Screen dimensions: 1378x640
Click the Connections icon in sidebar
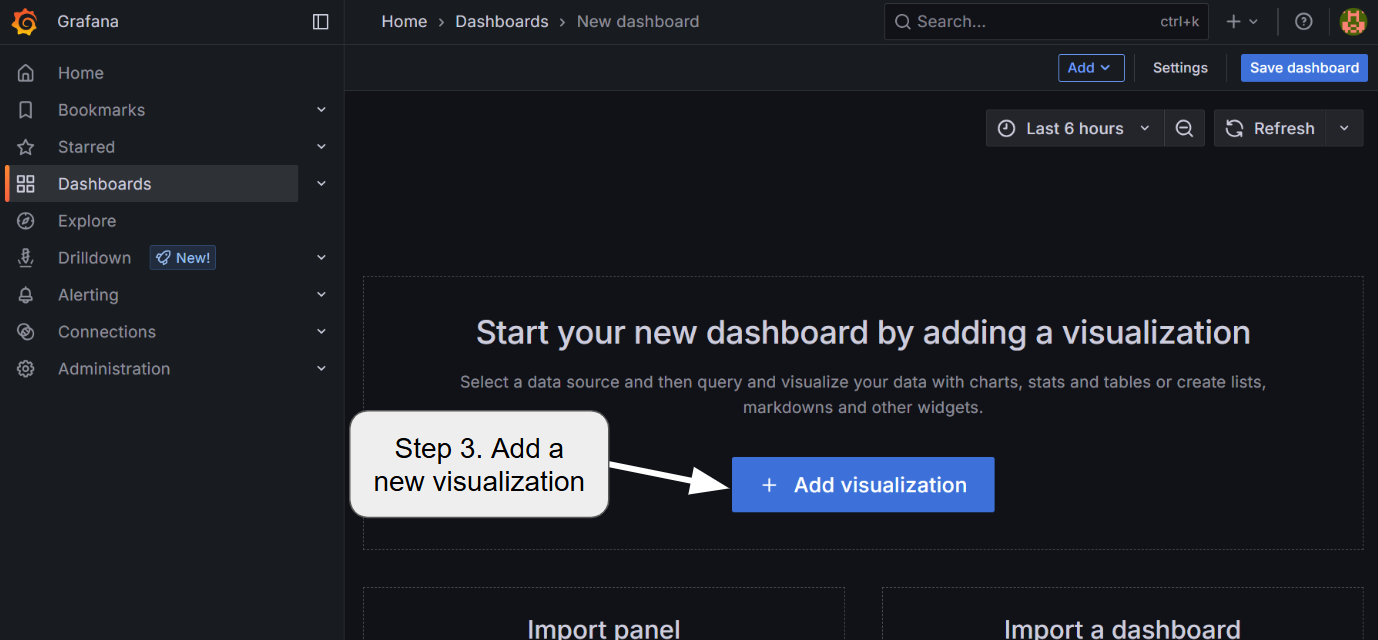(x=26, y=332)
